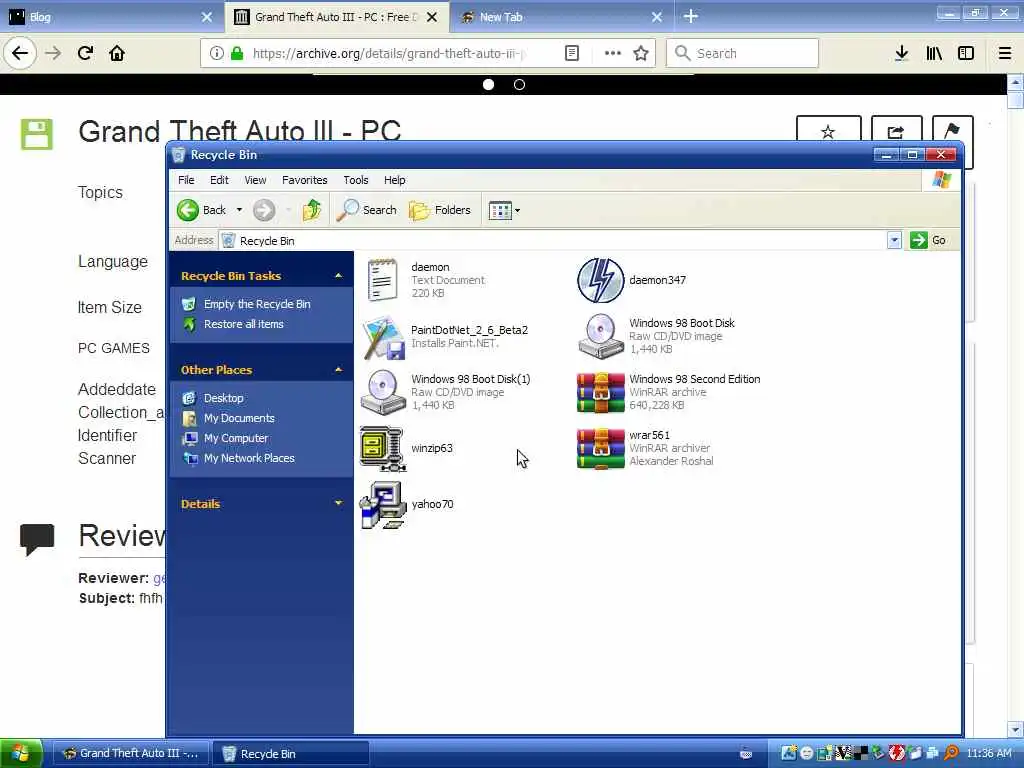Toggle the Firefox sidebar icon

tap(966, 54)
